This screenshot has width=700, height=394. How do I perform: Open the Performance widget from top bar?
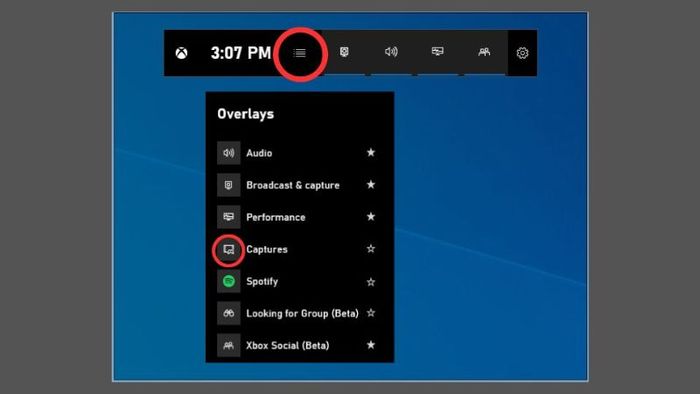click(x=438, y=52)
